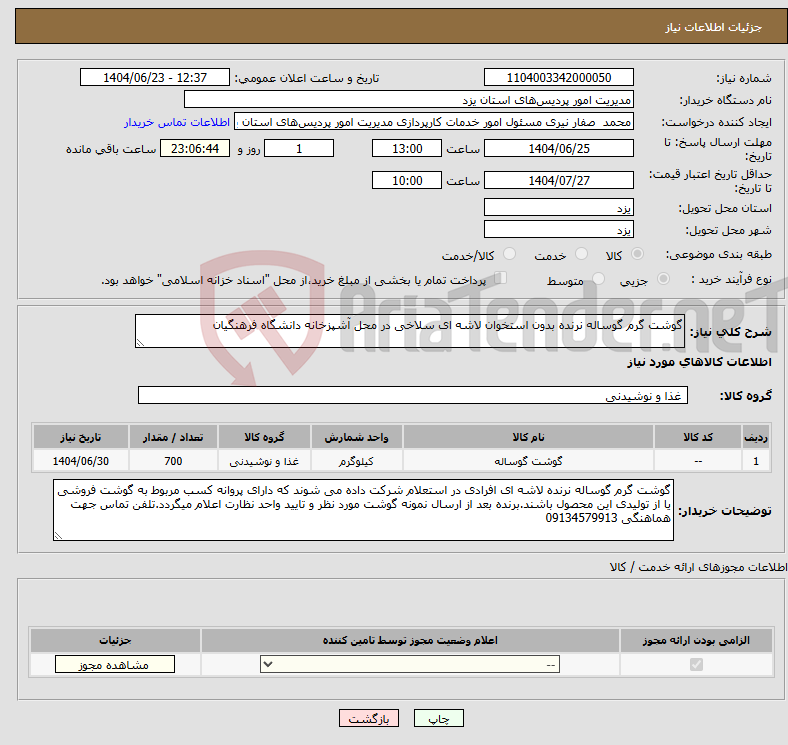Click the نام کالا column header
This screenshot has height=745, width=788.
click(x=528, y=437)
